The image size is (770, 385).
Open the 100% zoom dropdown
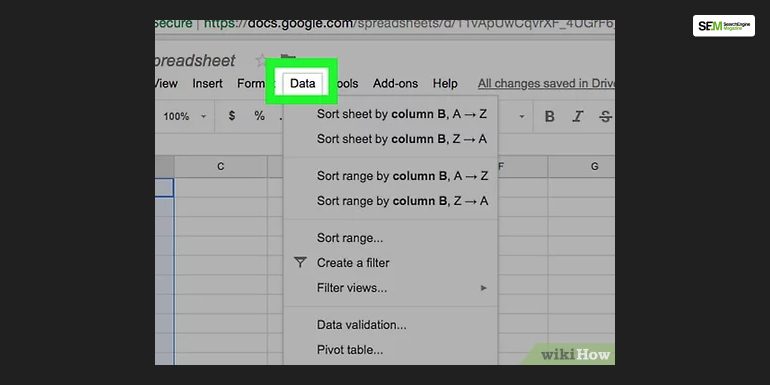tap(185, 116)
